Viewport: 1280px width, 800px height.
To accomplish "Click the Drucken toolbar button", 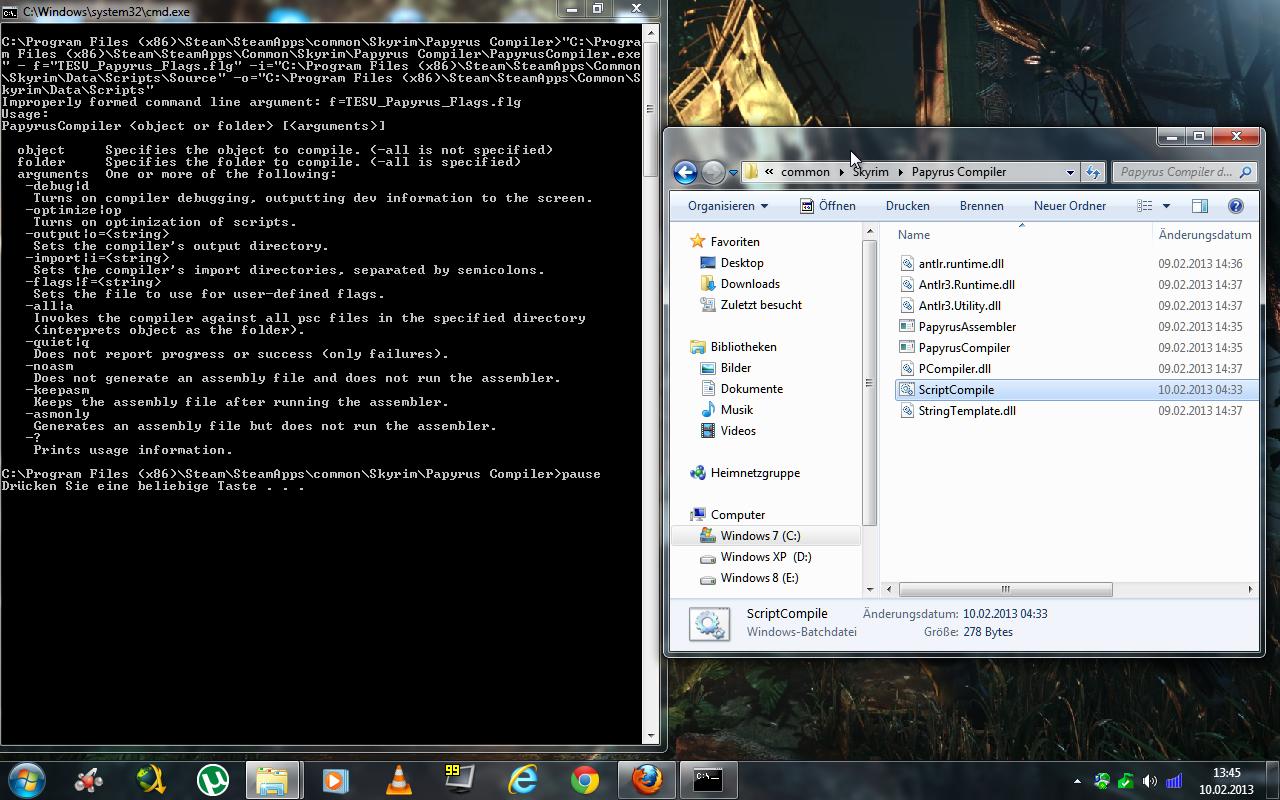I will pyautogui.click(x=907, y=206).
